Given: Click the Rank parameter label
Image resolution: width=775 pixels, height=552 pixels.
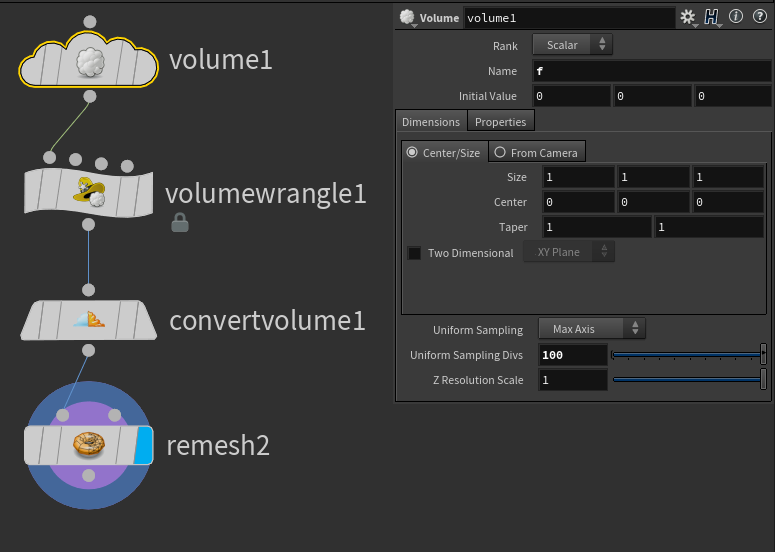Looking at the screenshot, I should [505, 46].
